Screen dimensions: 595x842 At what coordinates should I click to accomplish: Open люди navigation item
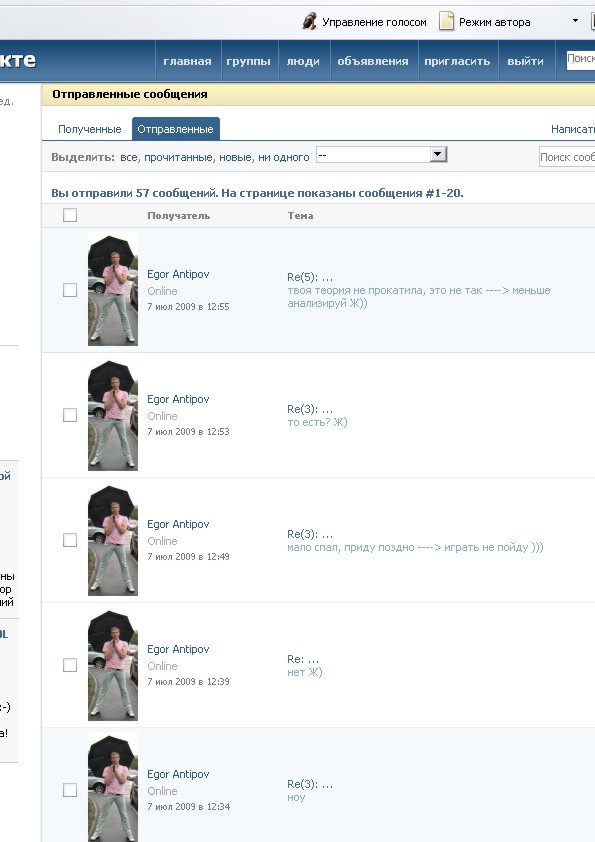click(x=303, y=61)
